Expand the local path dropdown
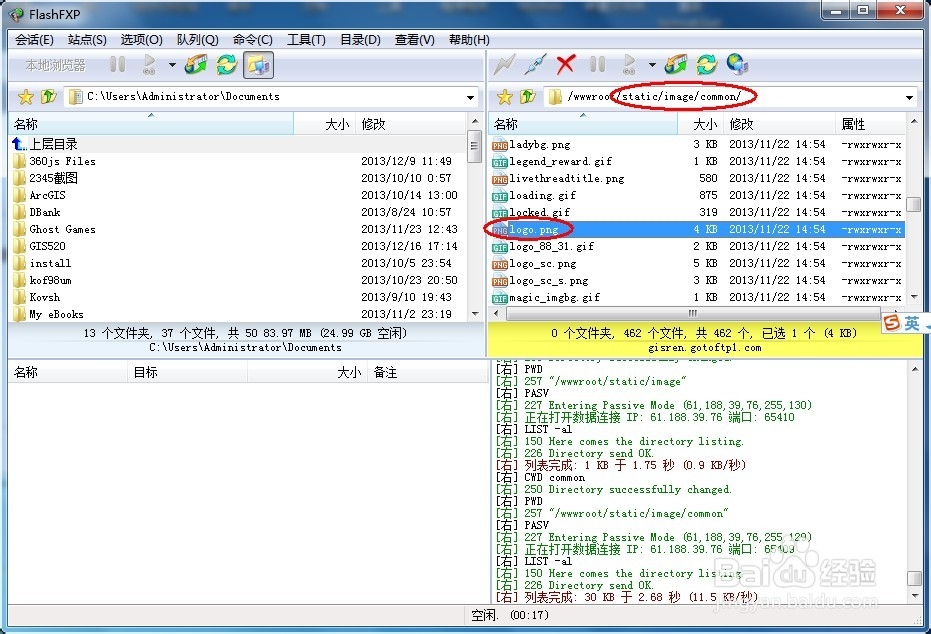 (x=470, y=97)
